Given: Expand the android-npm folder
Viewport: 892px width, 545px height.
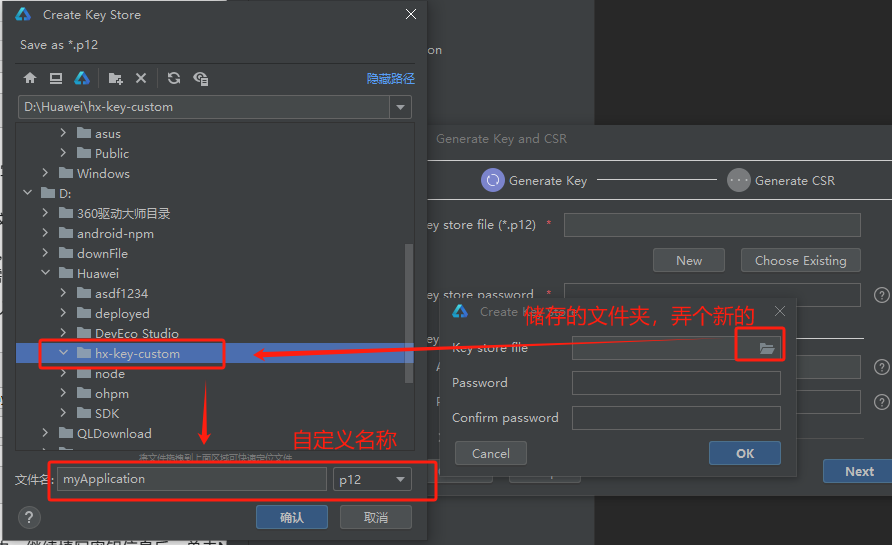Looking at the screenshot, I should [46, 233].
